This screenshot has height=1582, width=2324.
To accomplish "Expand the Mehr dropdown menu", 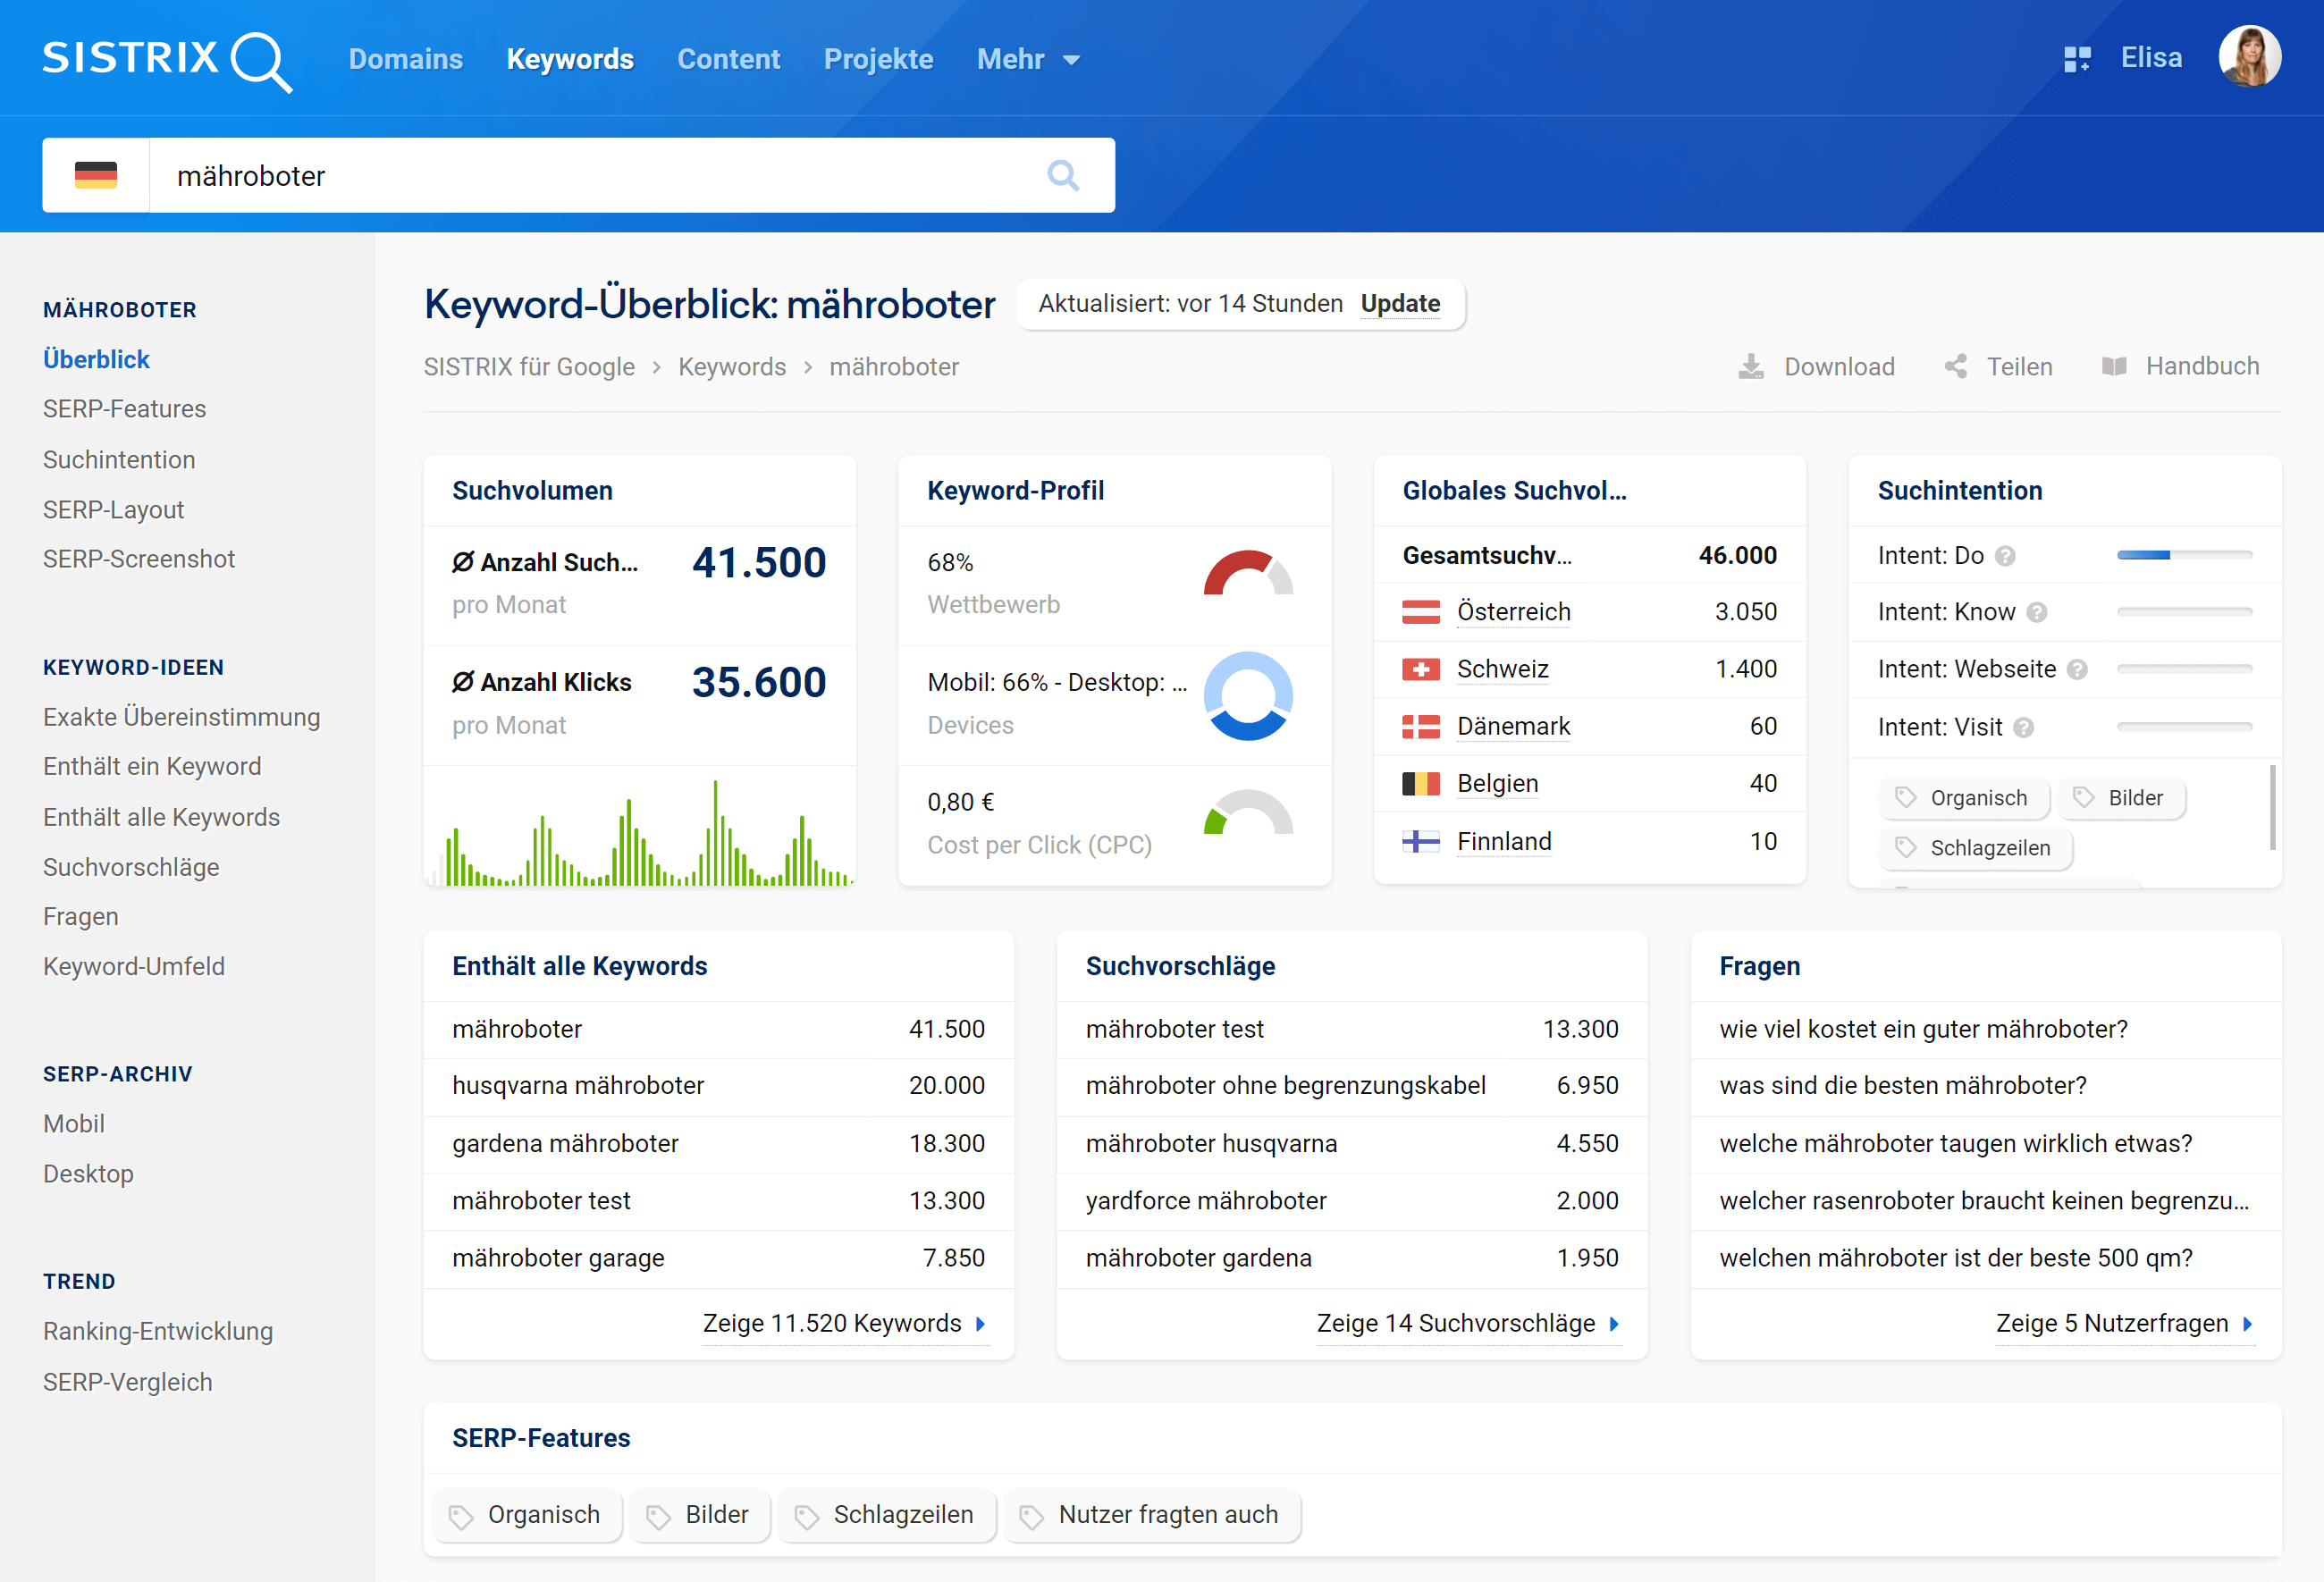I will pos(1028,59).
